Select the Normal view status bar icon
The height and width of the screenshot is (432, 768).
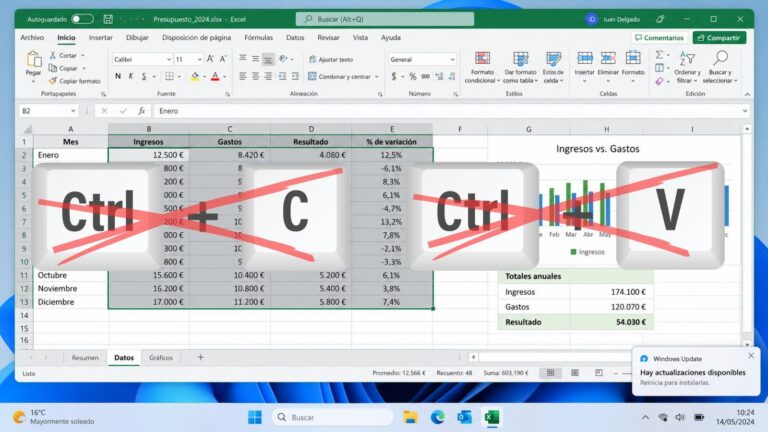[x=551, y=373]
